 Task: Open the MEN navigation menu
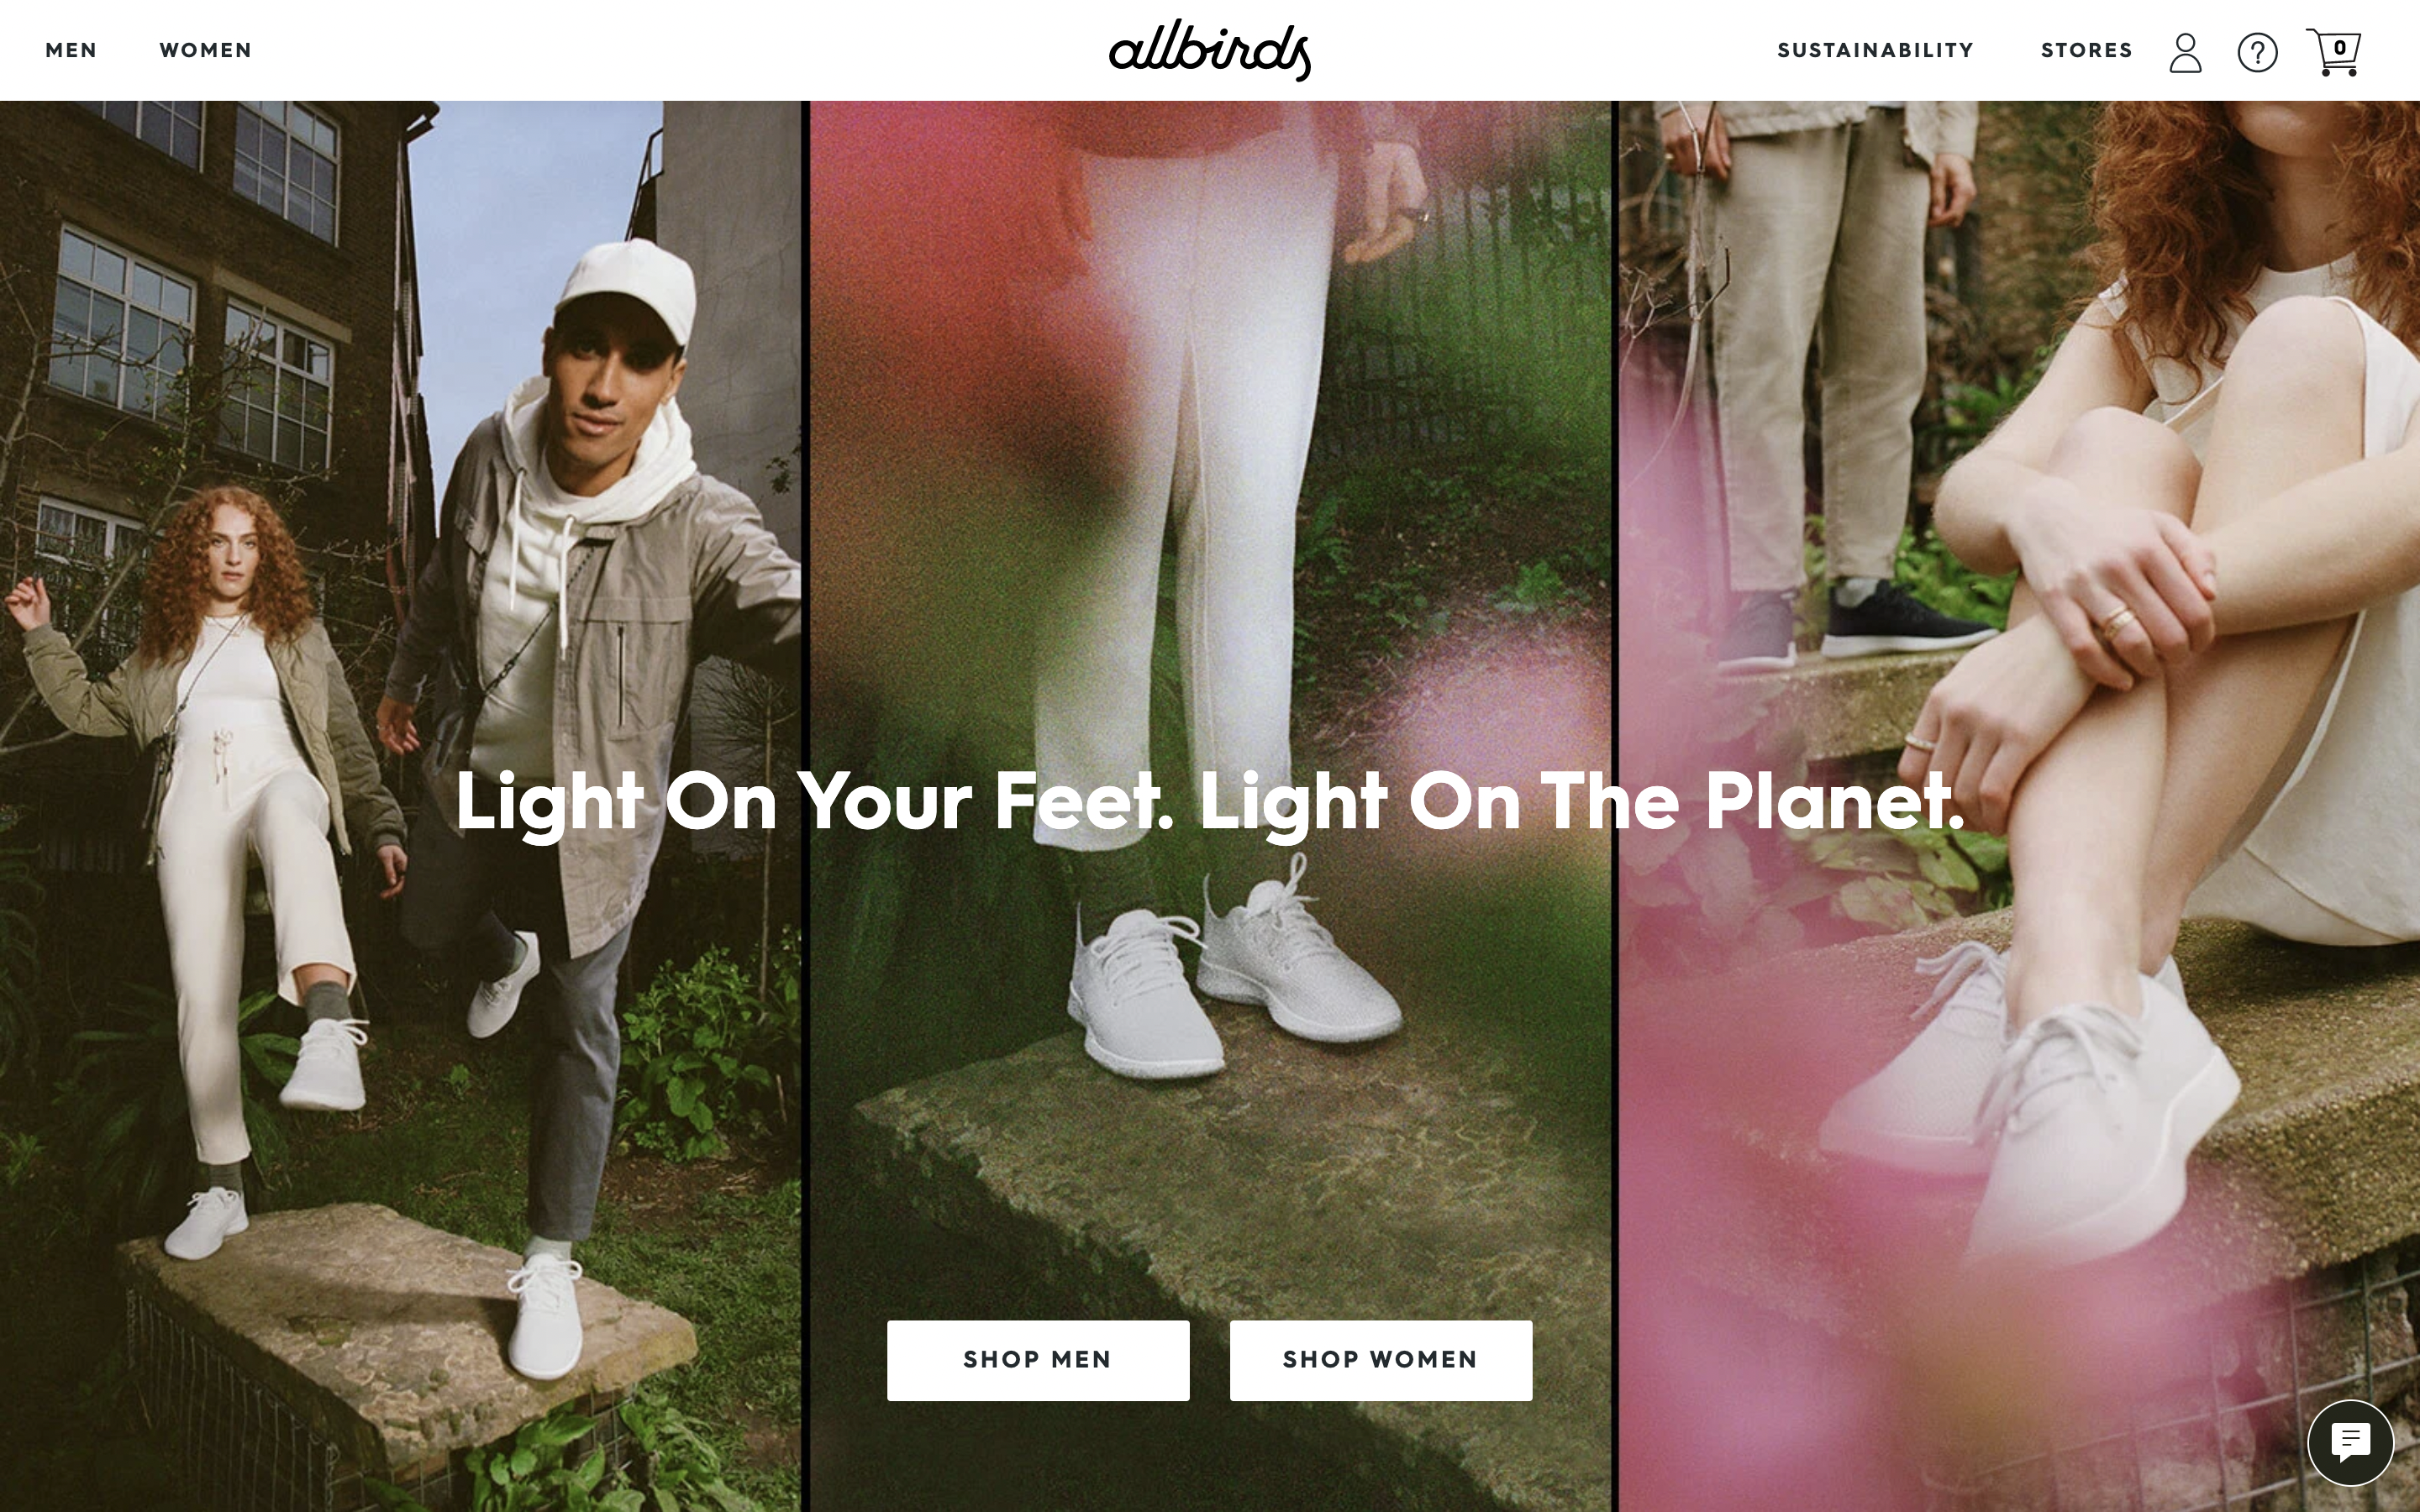point(71,50)
